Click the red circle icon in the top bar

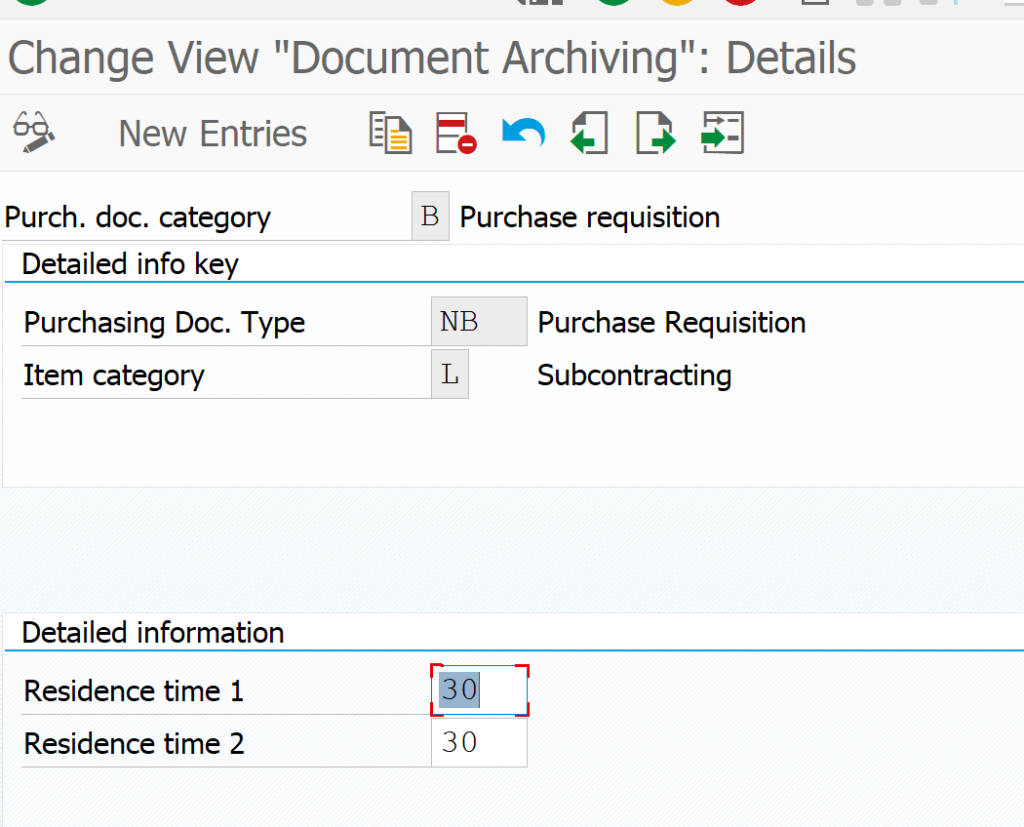(x=739, y=3)
